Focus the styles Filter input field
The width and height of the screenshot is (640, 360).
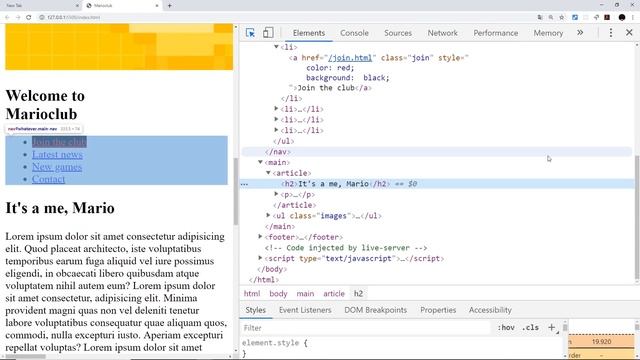point(365,328)
